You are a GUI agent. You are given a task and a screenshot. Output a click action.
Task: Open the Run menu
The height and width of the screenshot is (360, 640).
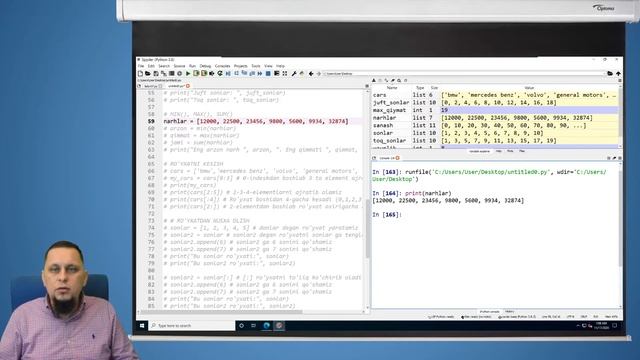pyautogui.click(x=192, y=66)
